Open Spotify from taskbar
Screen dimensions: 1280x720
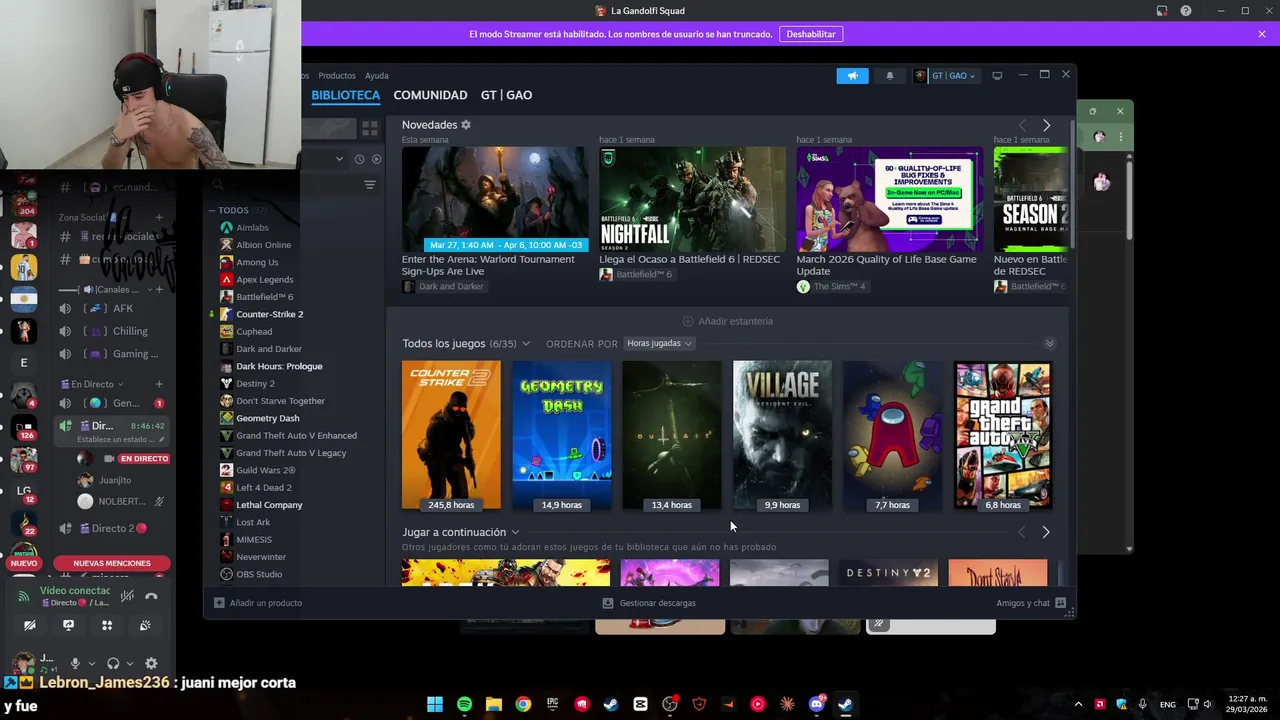tap(464, 704)
